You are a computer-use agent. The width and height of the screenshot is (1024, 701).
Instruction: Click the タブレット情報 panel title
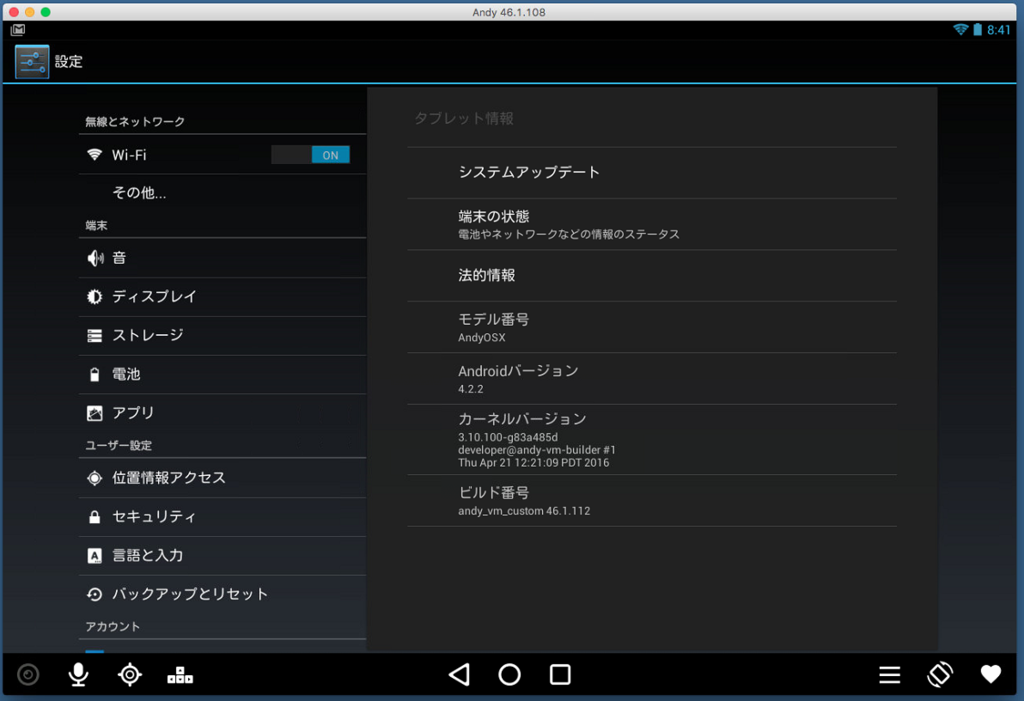(464, 118)
